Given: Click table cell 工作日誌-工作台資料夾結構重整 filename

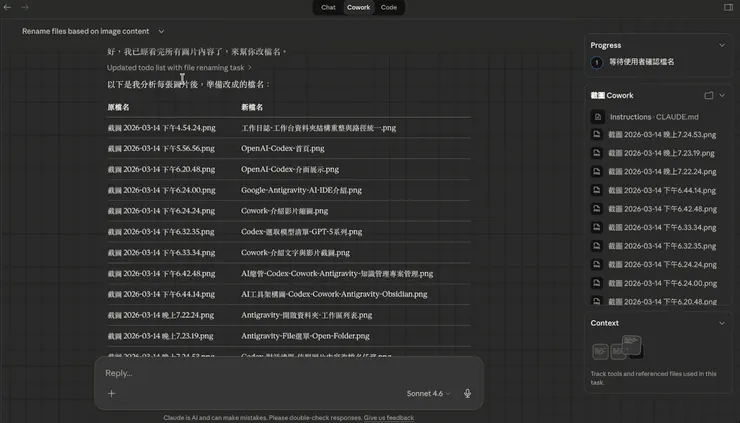Looking at the screenshot, I should [x=319, y=128].
